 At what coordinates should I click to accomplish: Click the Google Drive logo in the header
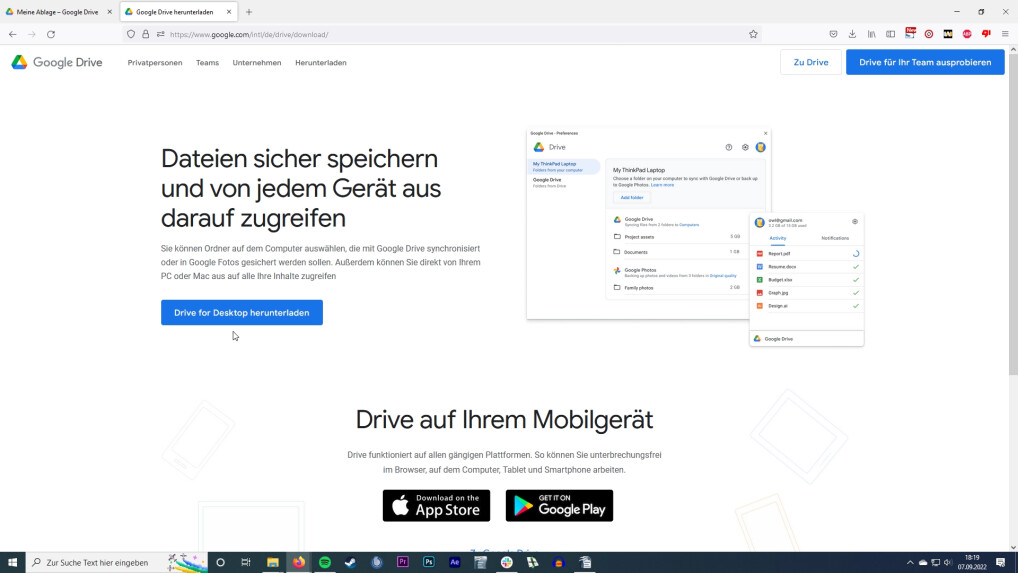(57, 62)
